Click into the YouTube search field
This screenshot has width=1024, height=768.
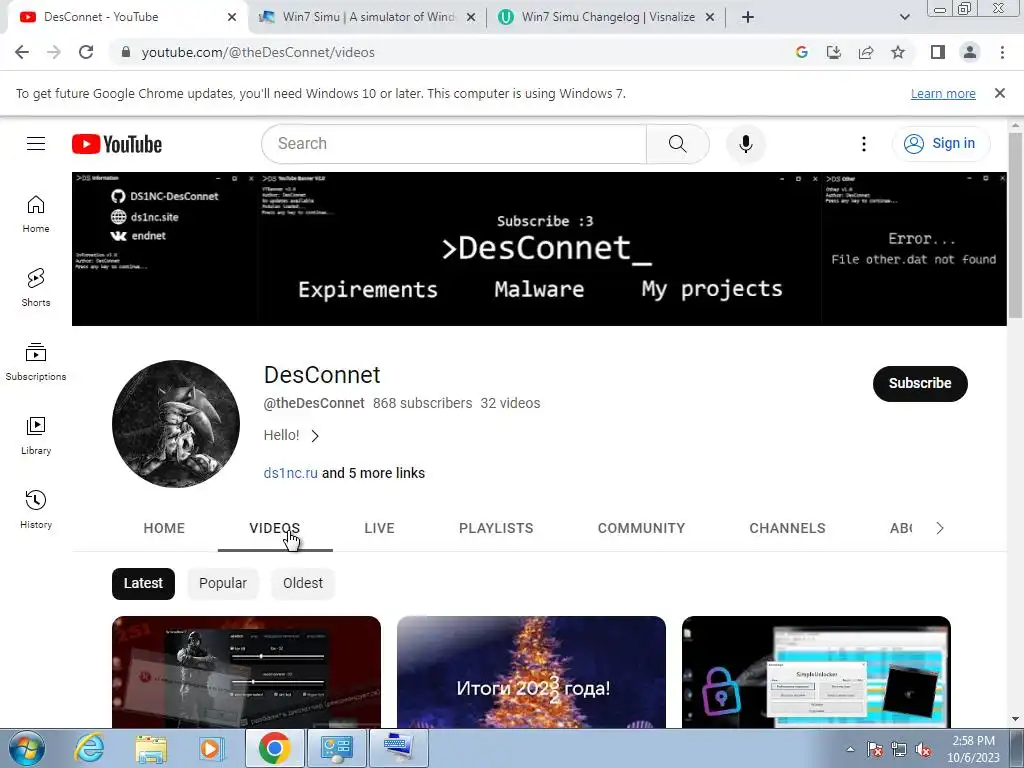[x=453, y=144]
